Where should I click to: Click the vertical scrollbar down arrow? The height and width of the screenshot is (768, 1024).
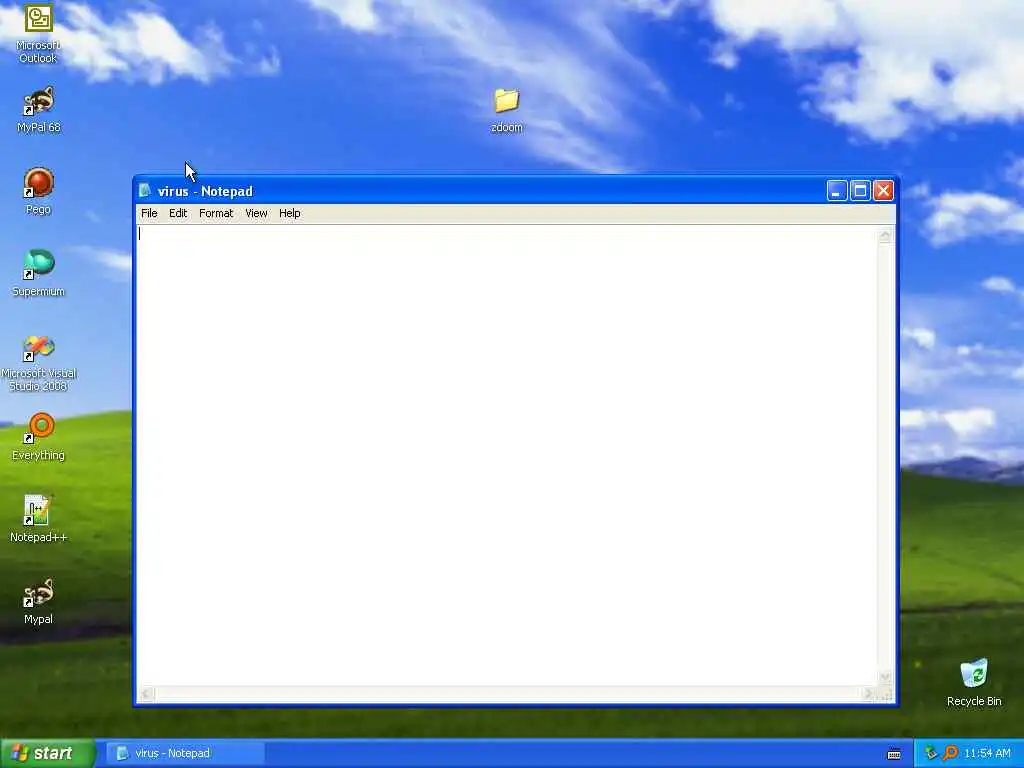click(885, 677)
